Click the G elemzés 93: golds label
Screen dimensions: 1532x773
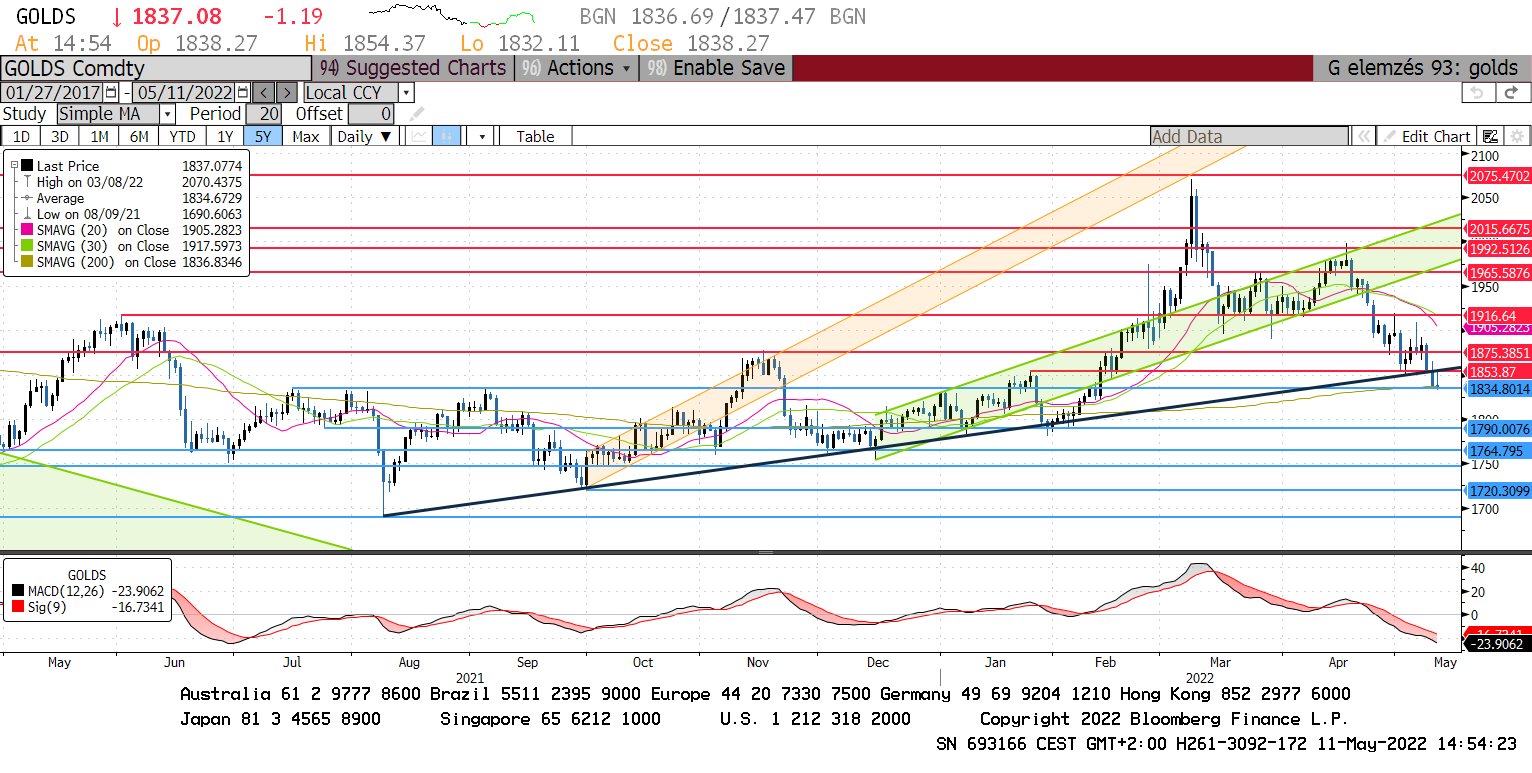click(x=1422, y=68)
